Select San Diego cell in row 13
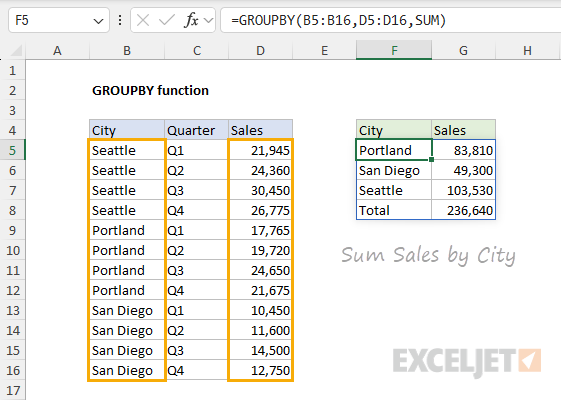561x400 pixels. click(127, 310)
